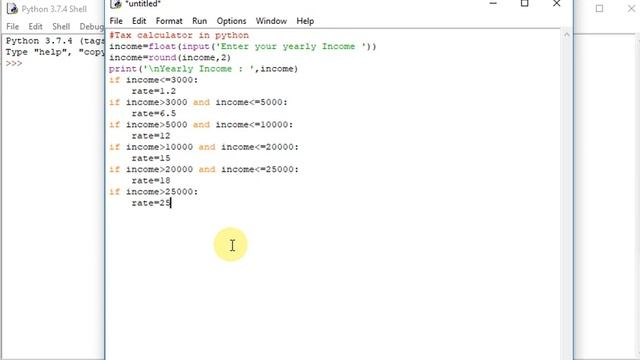Click the '#Tax calculator in python' comment line
The width and height of the screenshot is (640, 360).
pos(179,35)
